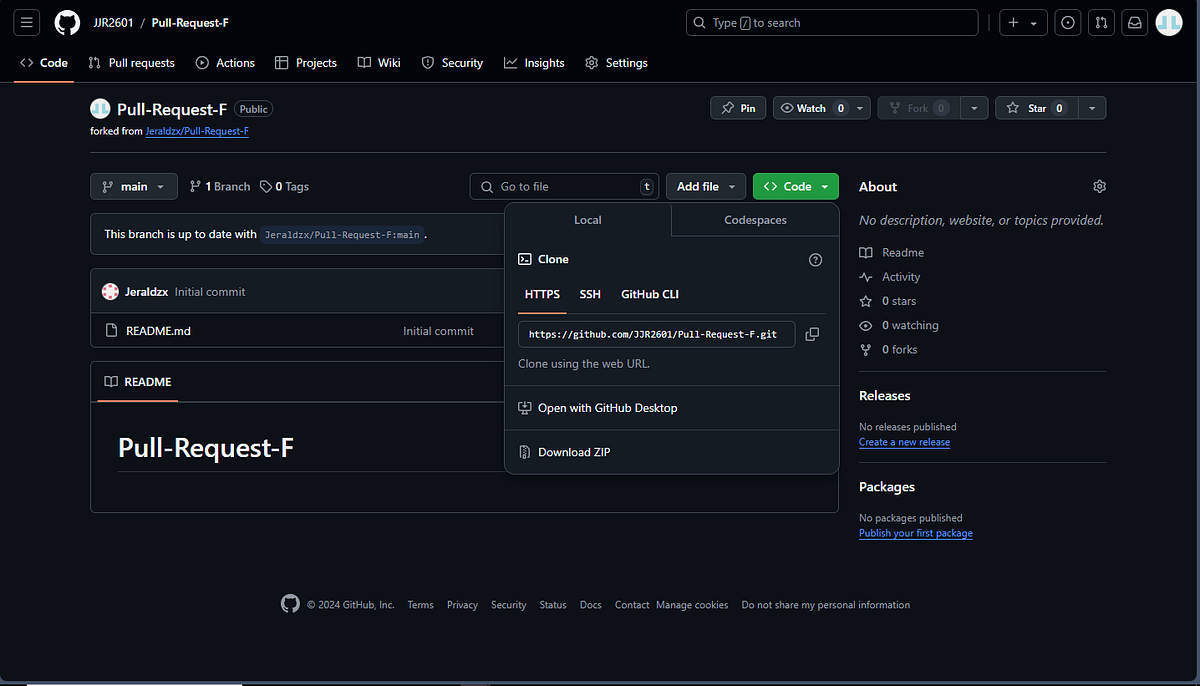
Task: Open the hamburger menu icon
Action: coord(26,22)
